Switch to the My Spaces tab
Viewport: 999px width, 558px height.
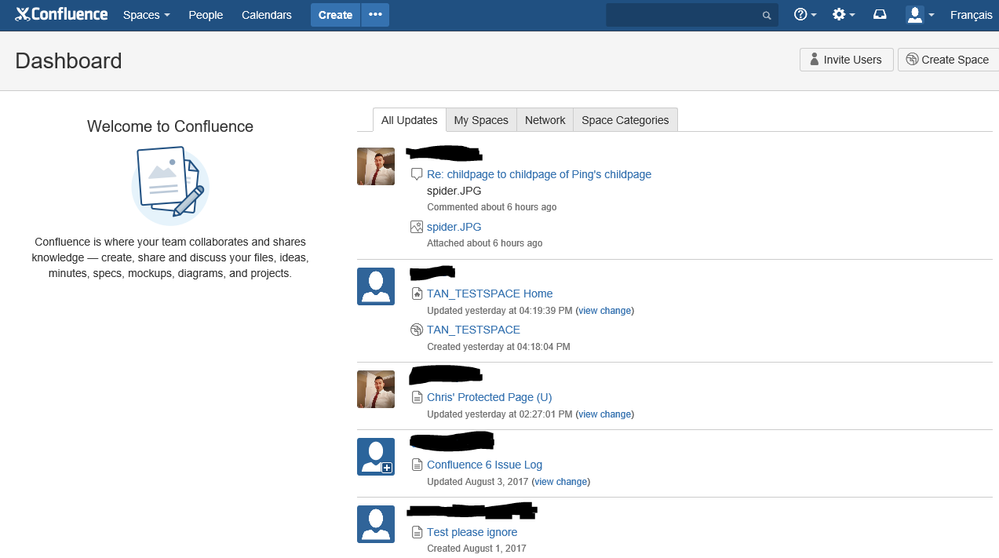[x=481, y=120]
